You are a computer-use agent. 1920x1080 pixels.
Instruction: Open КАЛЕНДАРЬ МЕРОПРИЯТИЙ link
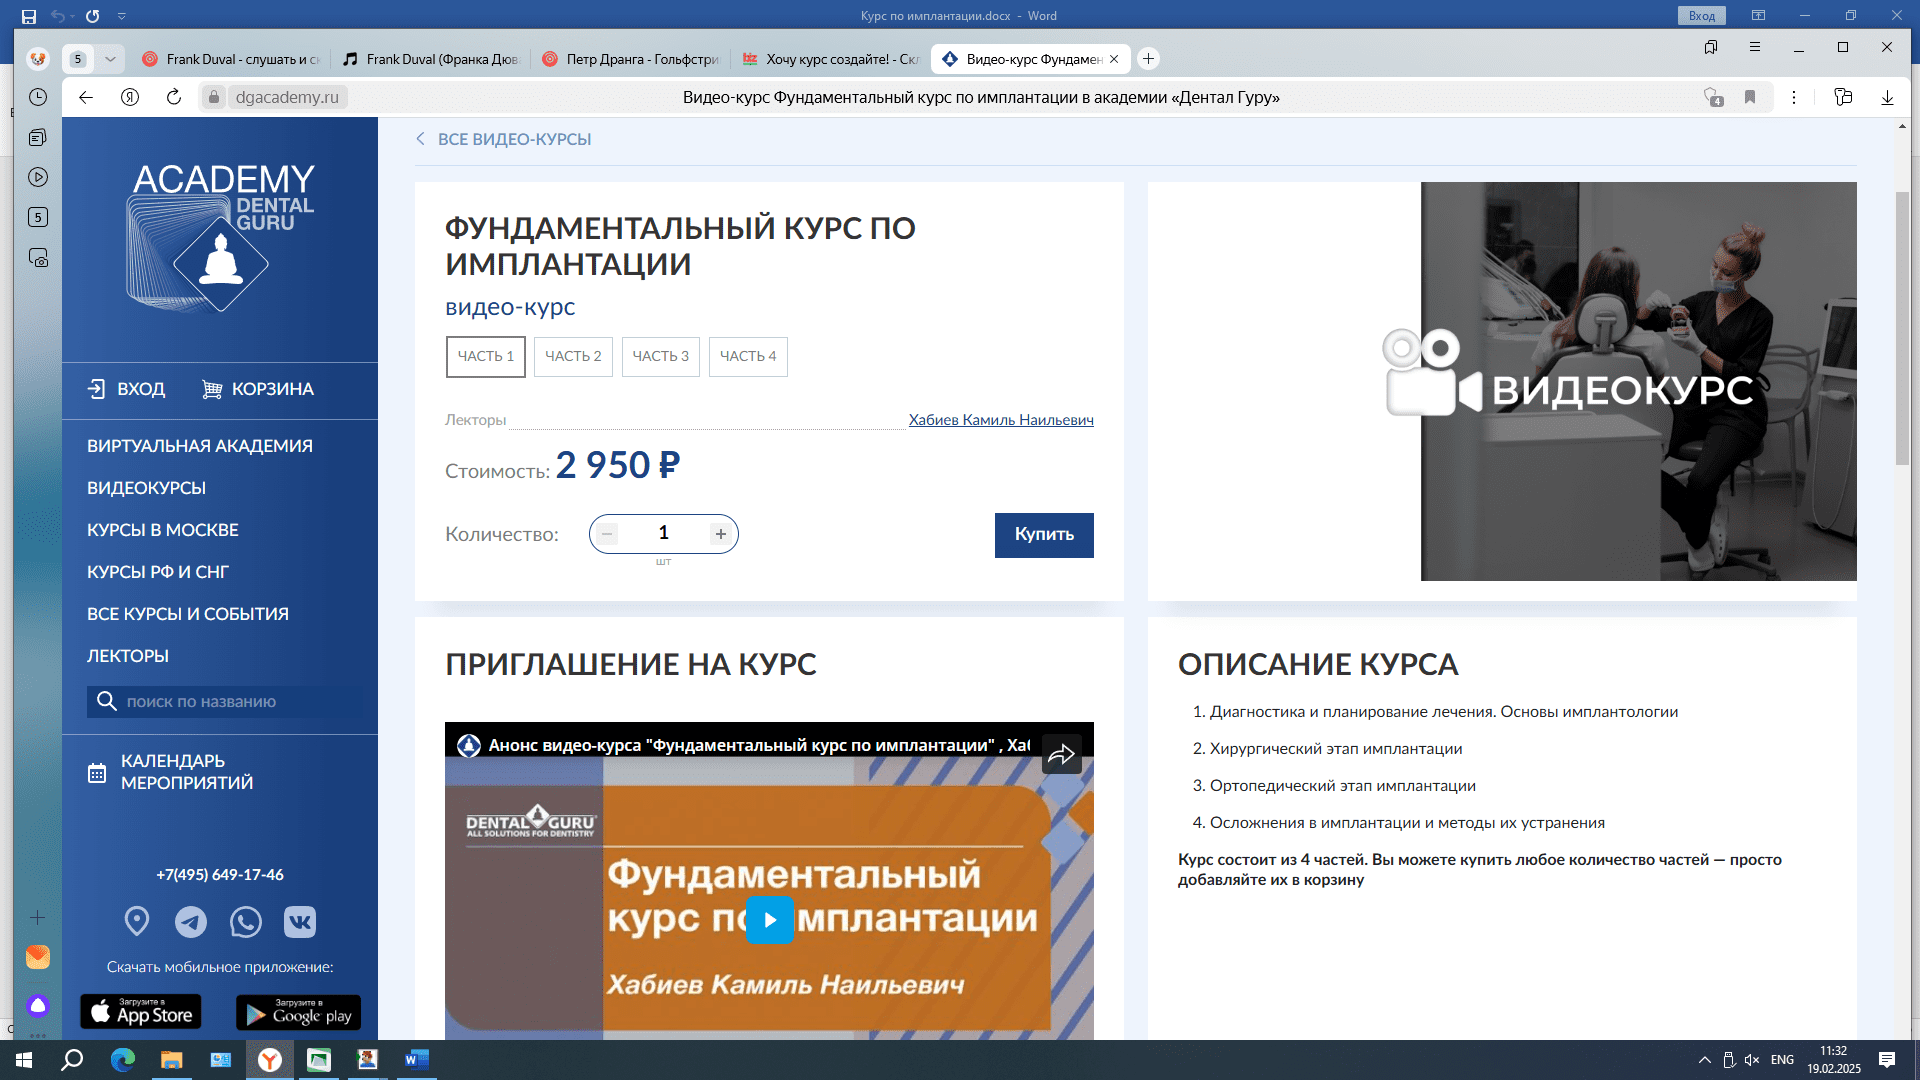click(170, 772)
